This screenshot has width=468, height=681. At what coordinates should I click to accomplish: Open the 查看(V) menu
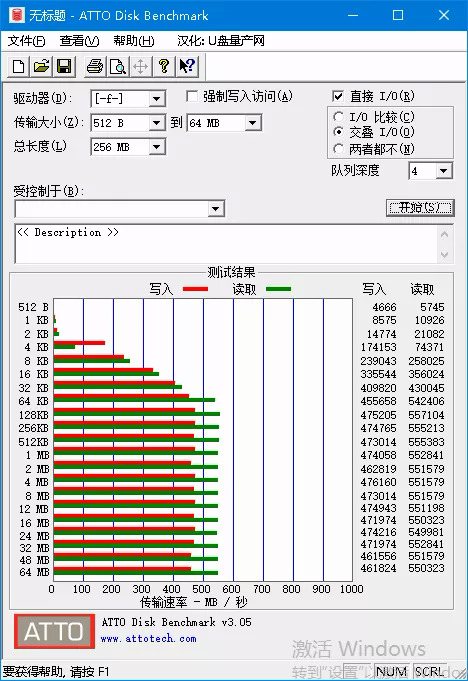79,41
